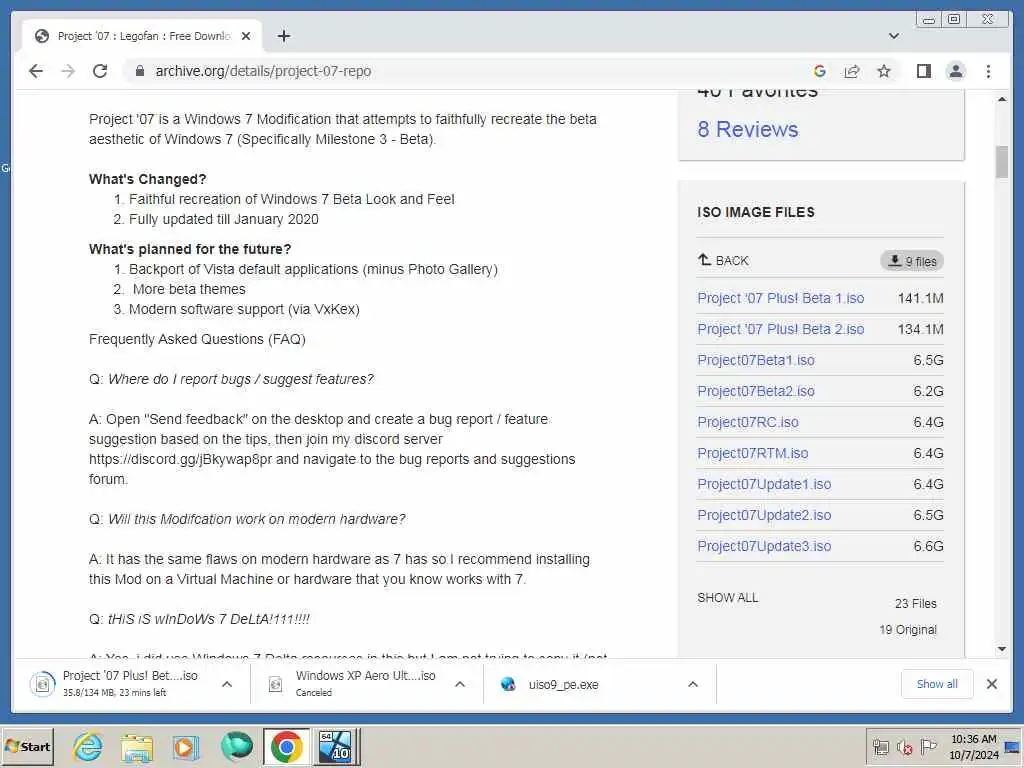Share this page via share icon
Viewport: 1024px width, 768px height.
pyautogui.click(x=852, y=71)
